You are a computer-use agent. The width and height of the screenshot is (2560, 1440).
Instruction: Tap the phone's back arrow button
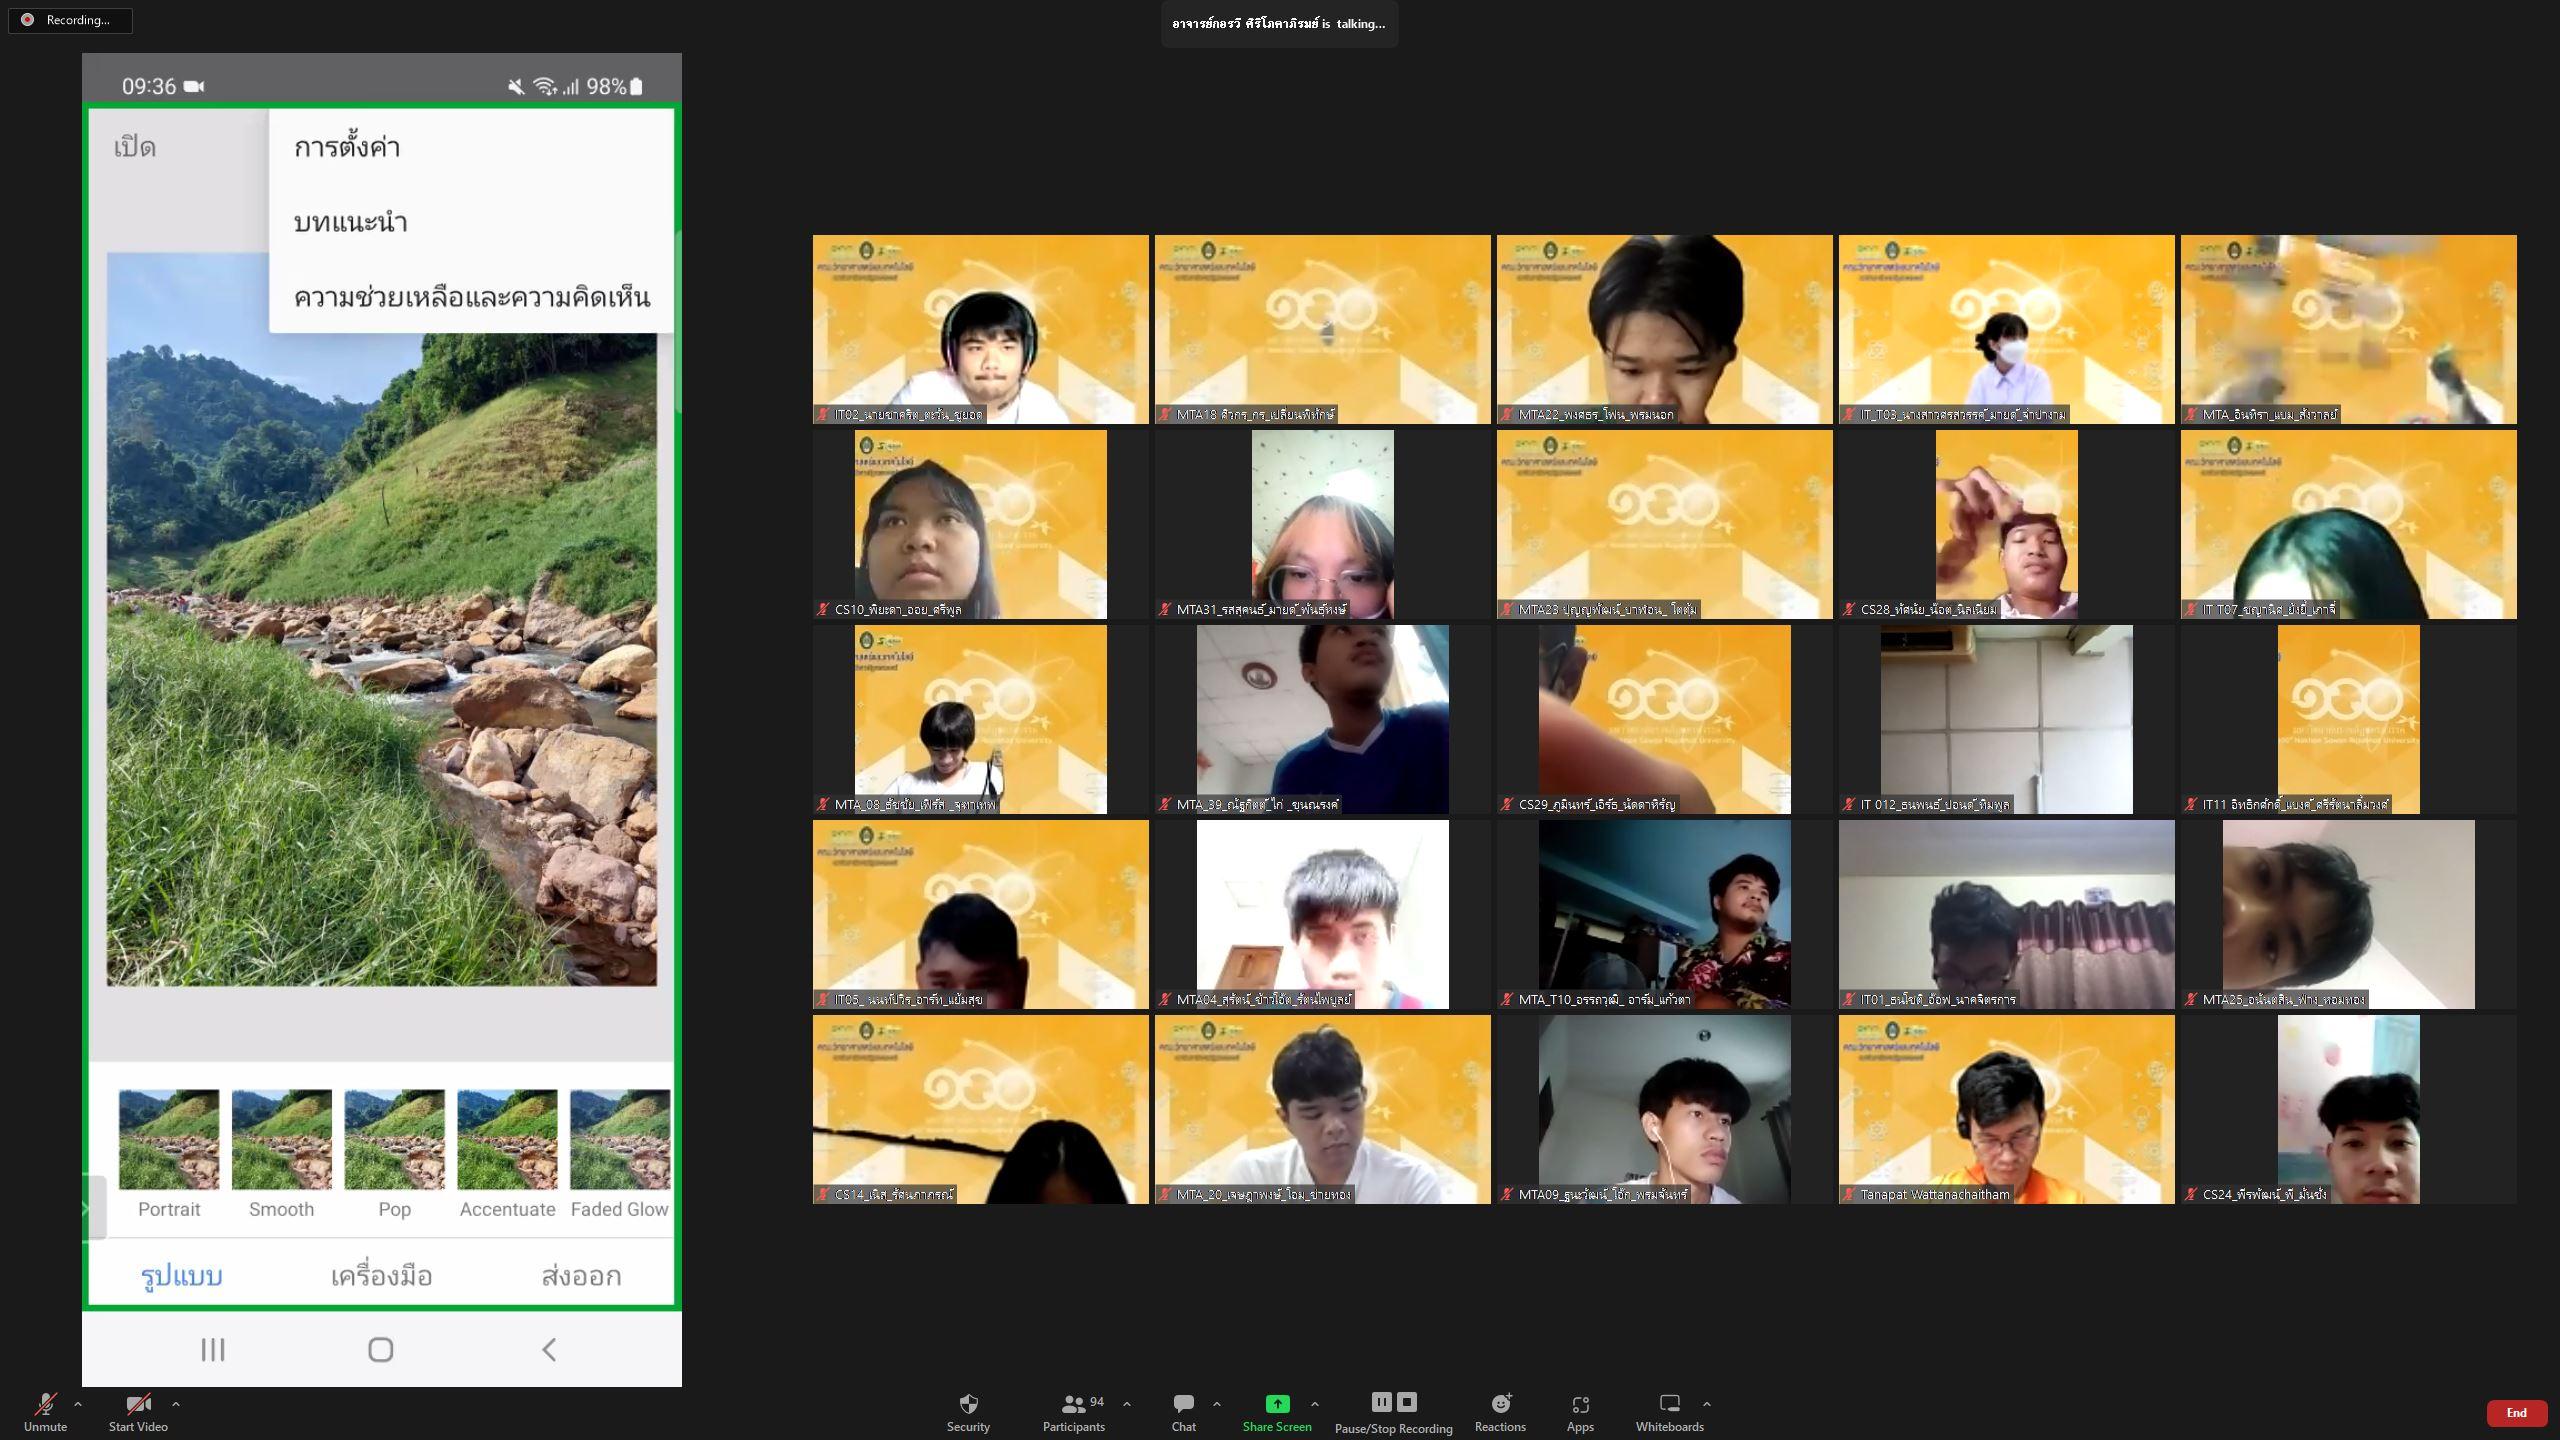click(x=549, y=1349)
